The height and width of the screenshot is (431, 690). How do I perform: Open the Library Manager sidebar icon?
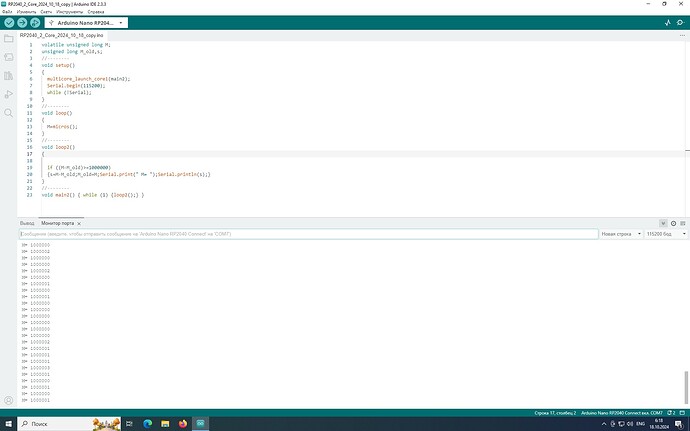point(8,76)
